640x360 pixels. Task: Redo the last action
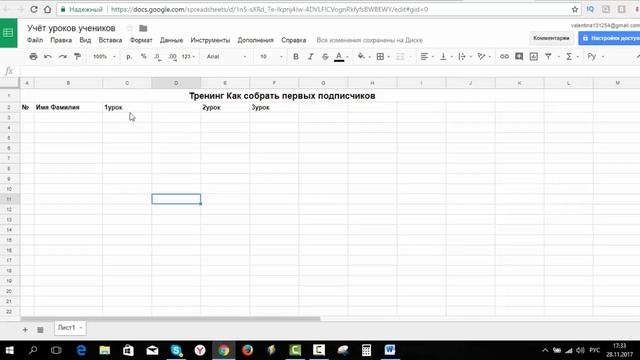pyautogui.click(x=62, y=57)
